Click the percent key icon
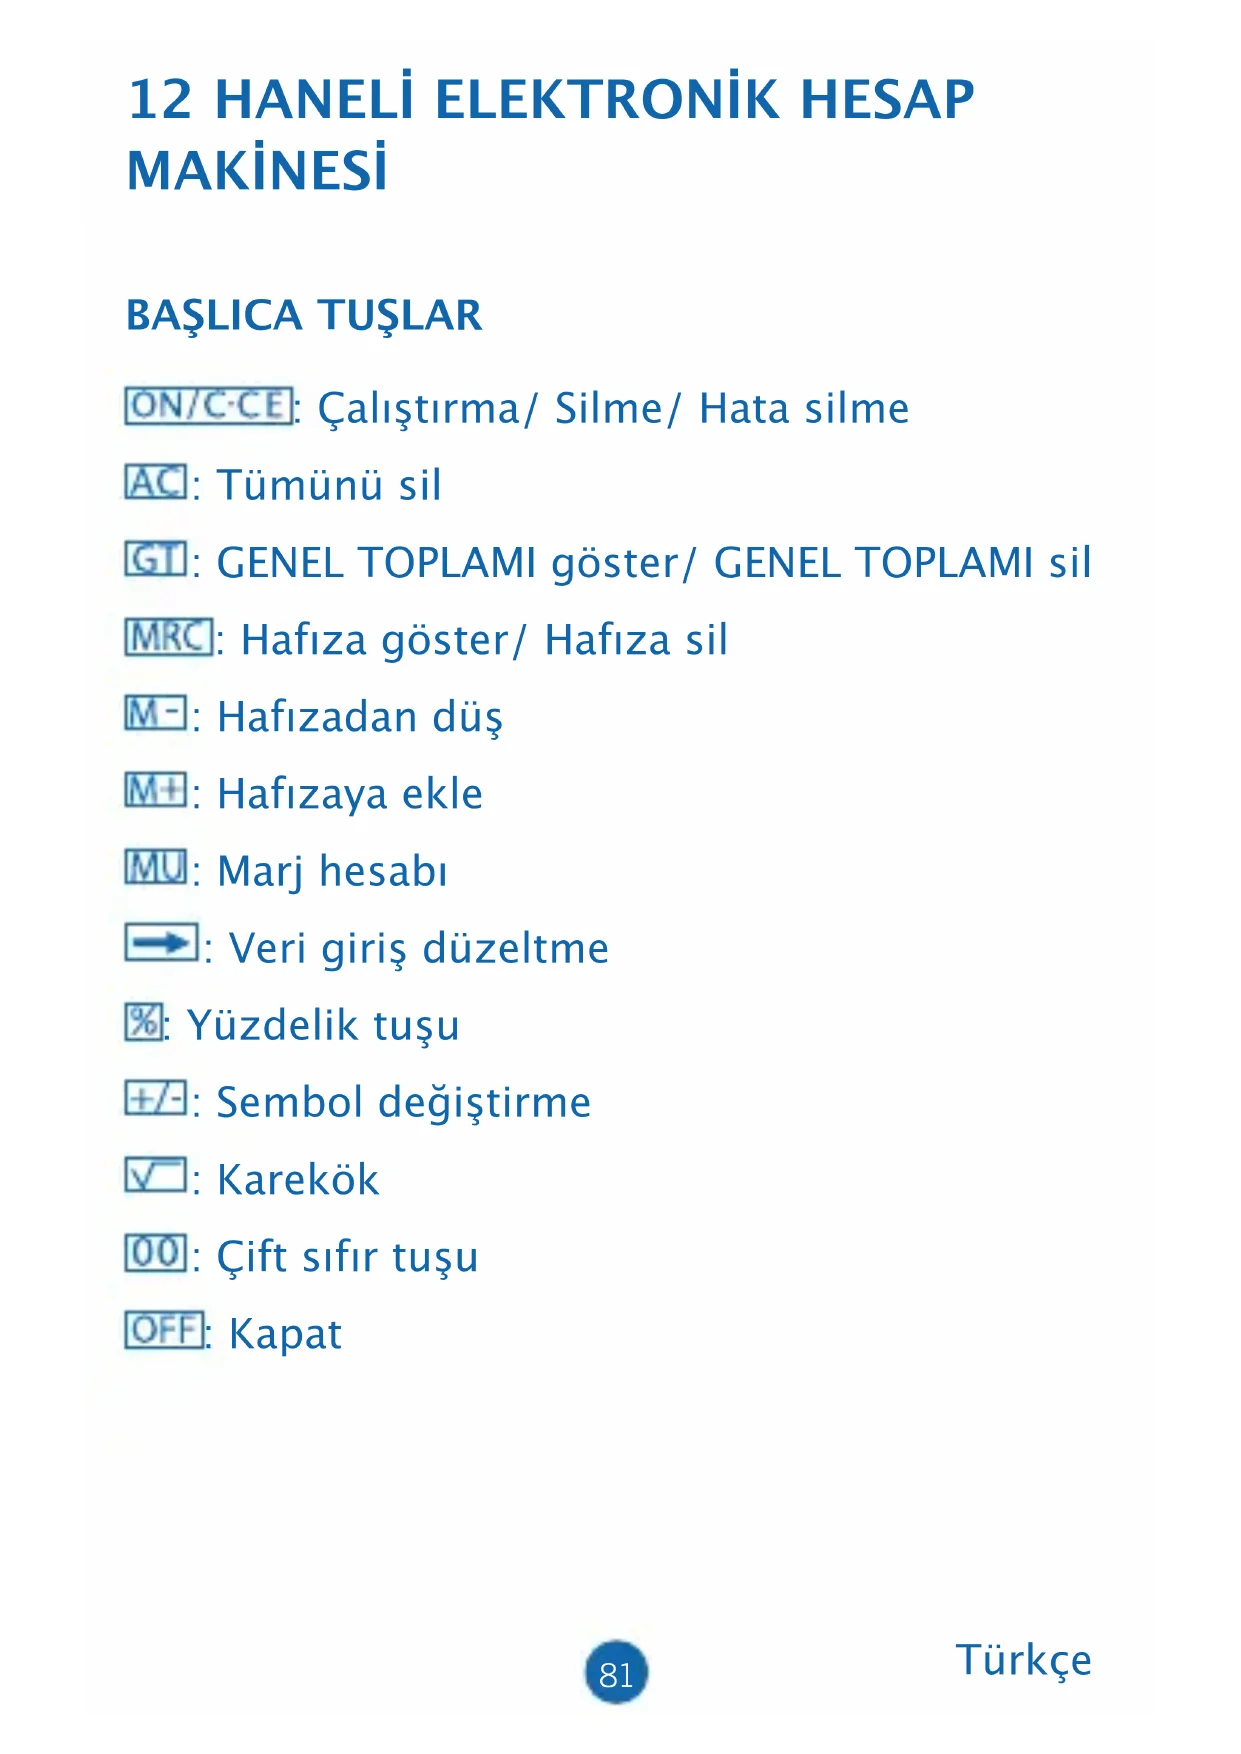 (x=144, y=1021)
